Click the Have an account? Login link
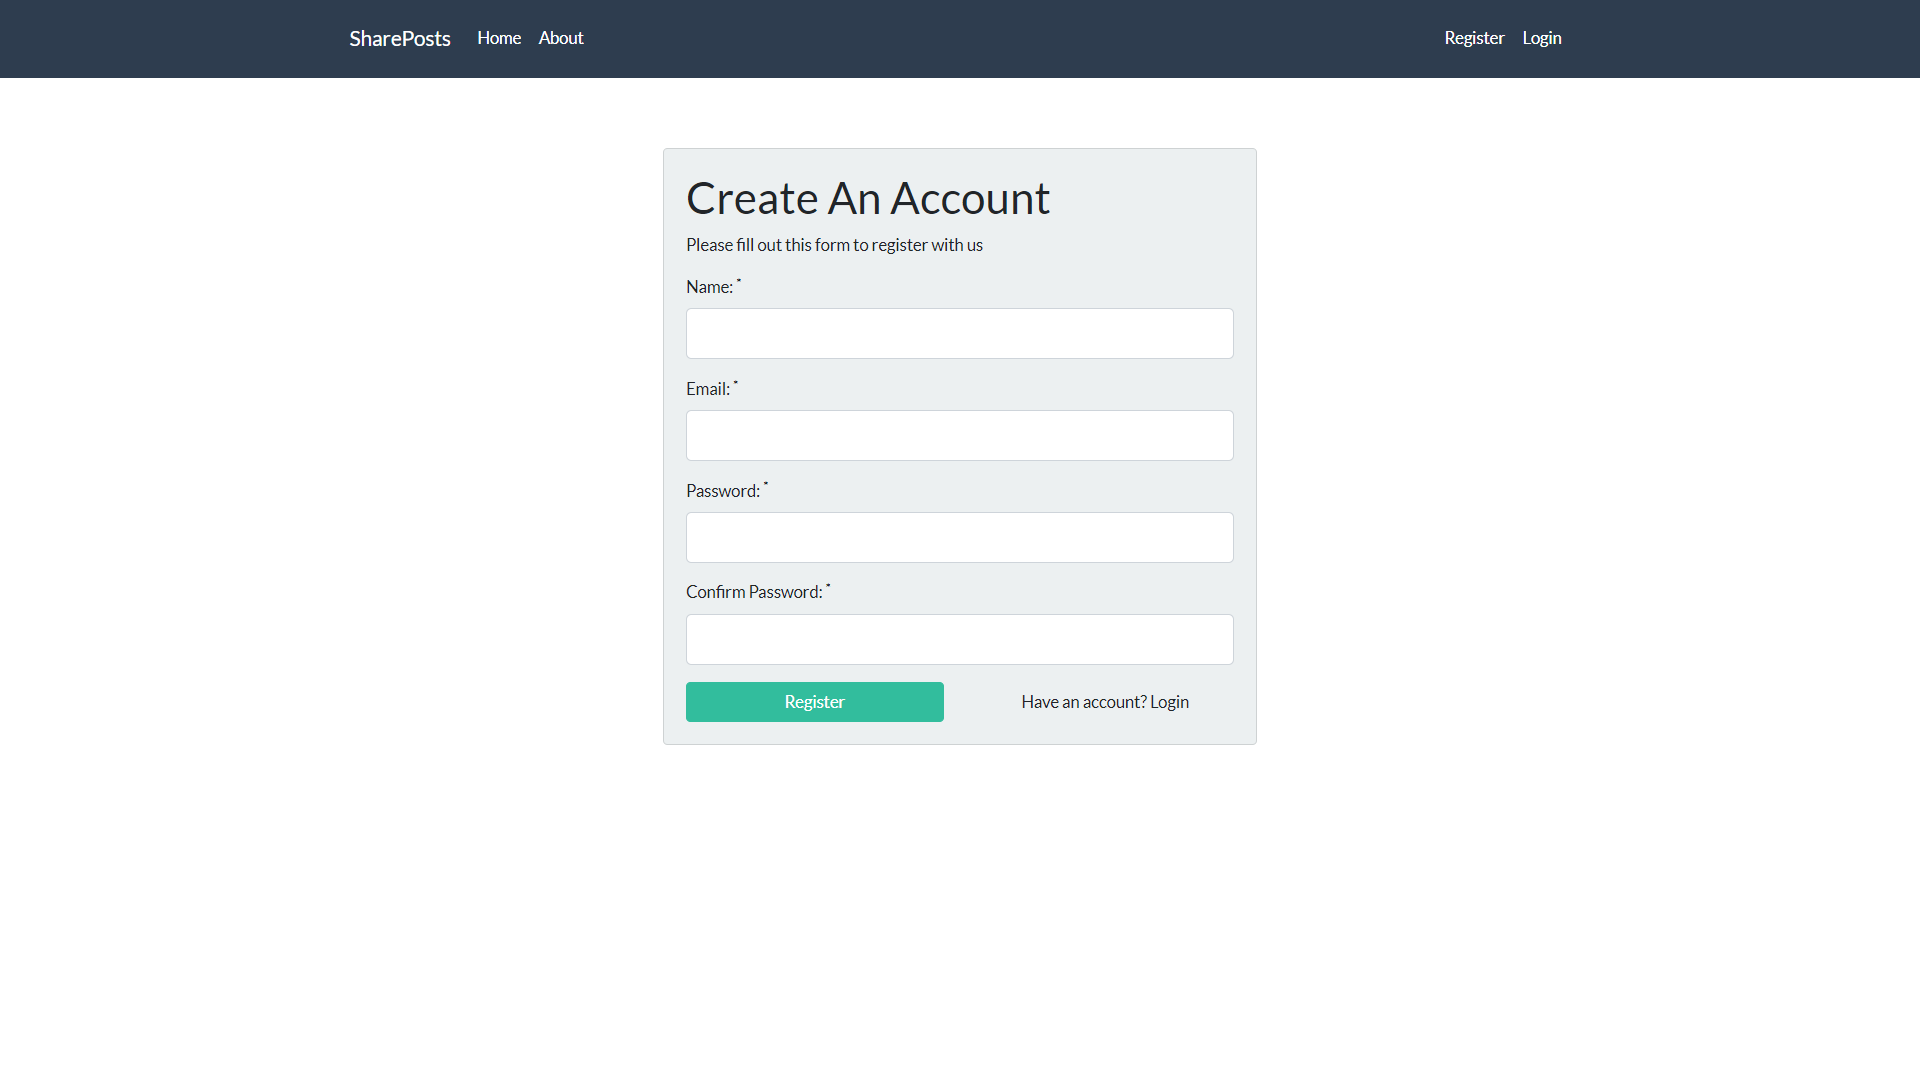Screen dimensions: 1920x1080 (x=1105, y=702)
